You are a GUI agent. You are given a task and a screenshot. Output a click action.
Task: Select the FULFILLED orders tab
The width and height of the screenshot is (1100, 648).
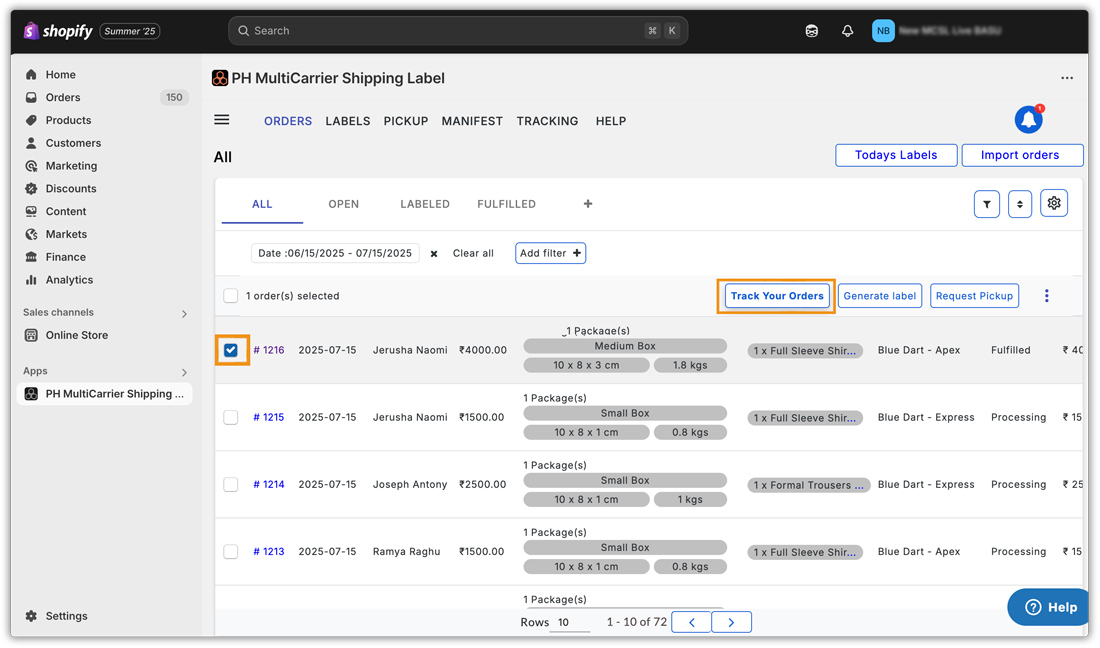click(507, 204)
